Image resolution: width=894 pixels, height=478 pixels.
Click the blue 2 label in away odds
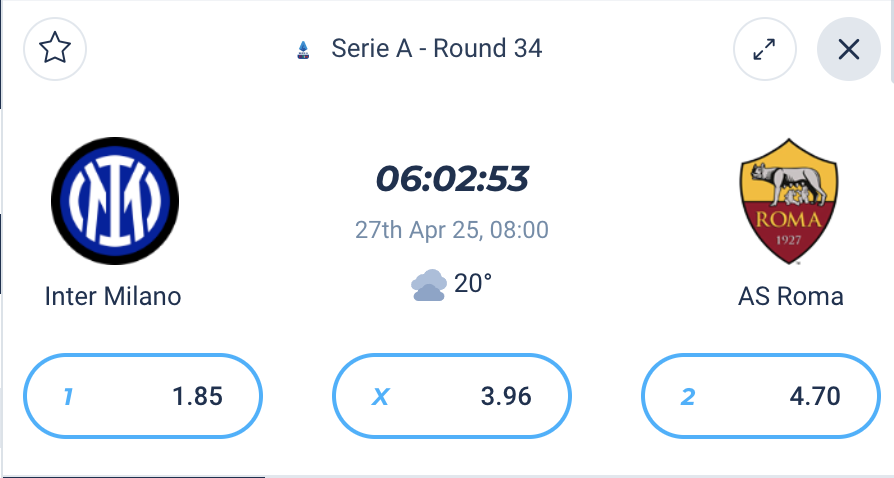click(x=688, y=396)
